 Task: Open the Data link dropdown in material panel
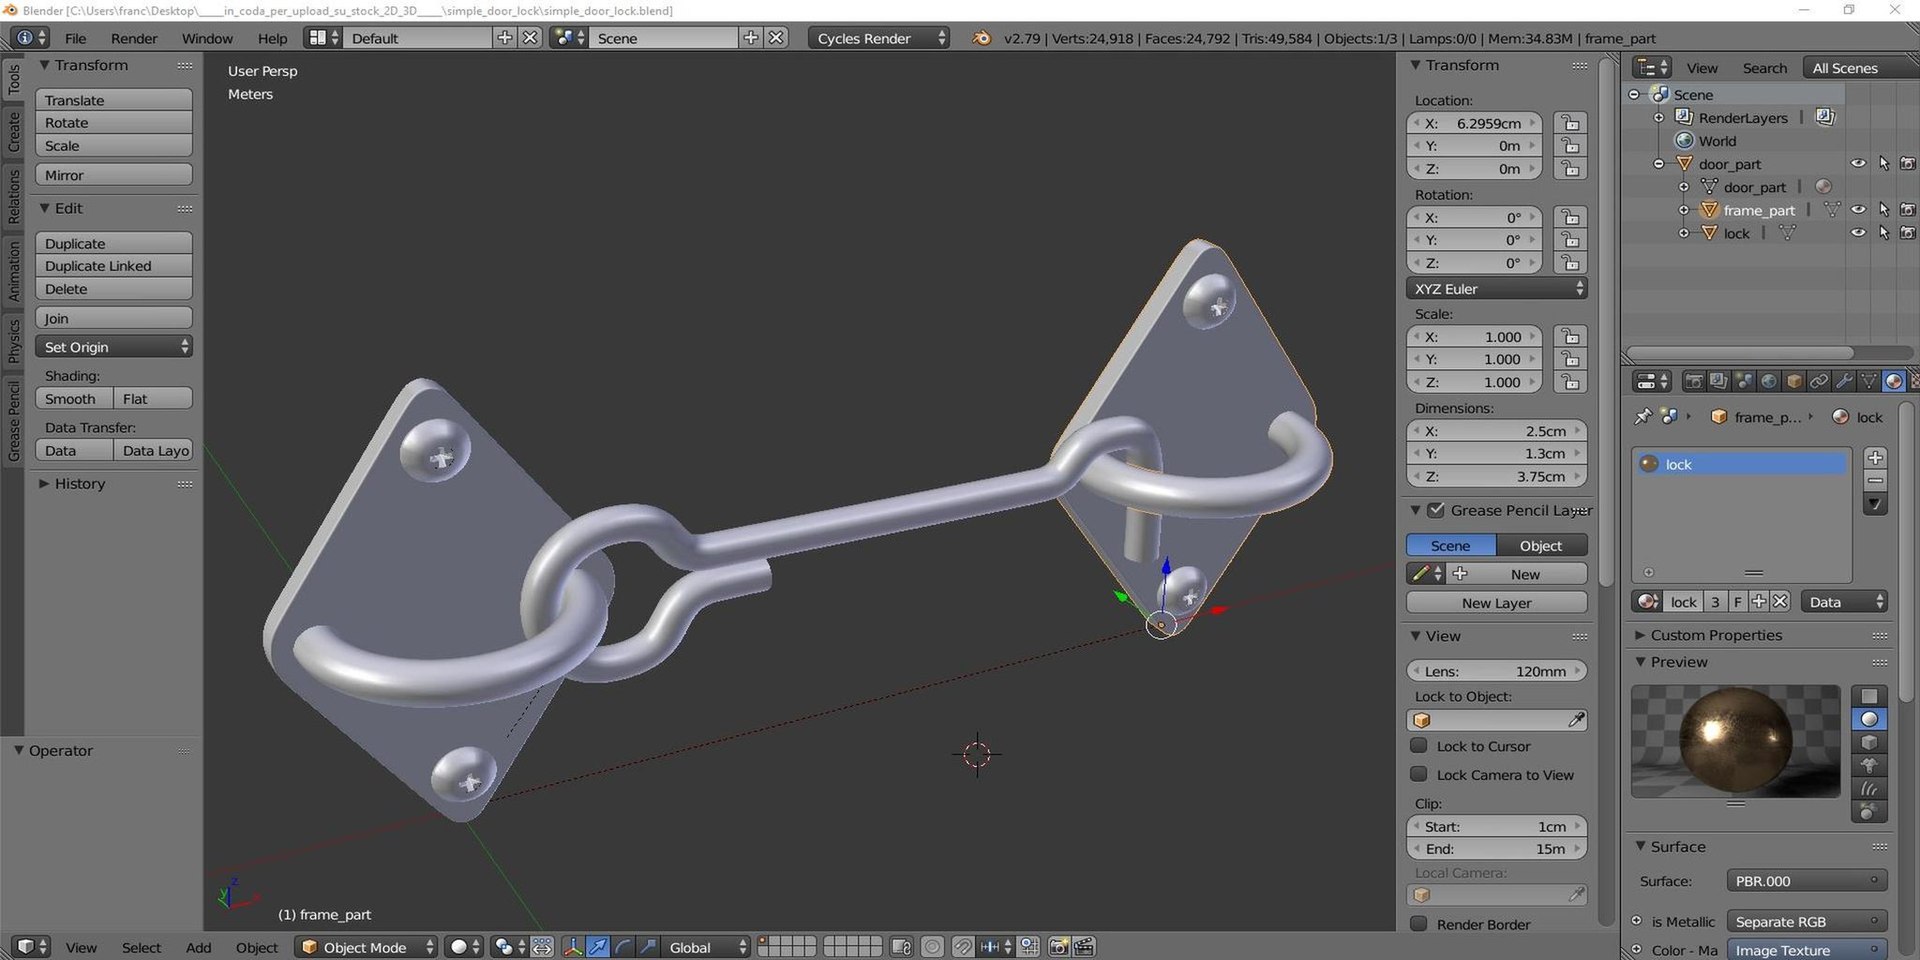[1844, 602]
